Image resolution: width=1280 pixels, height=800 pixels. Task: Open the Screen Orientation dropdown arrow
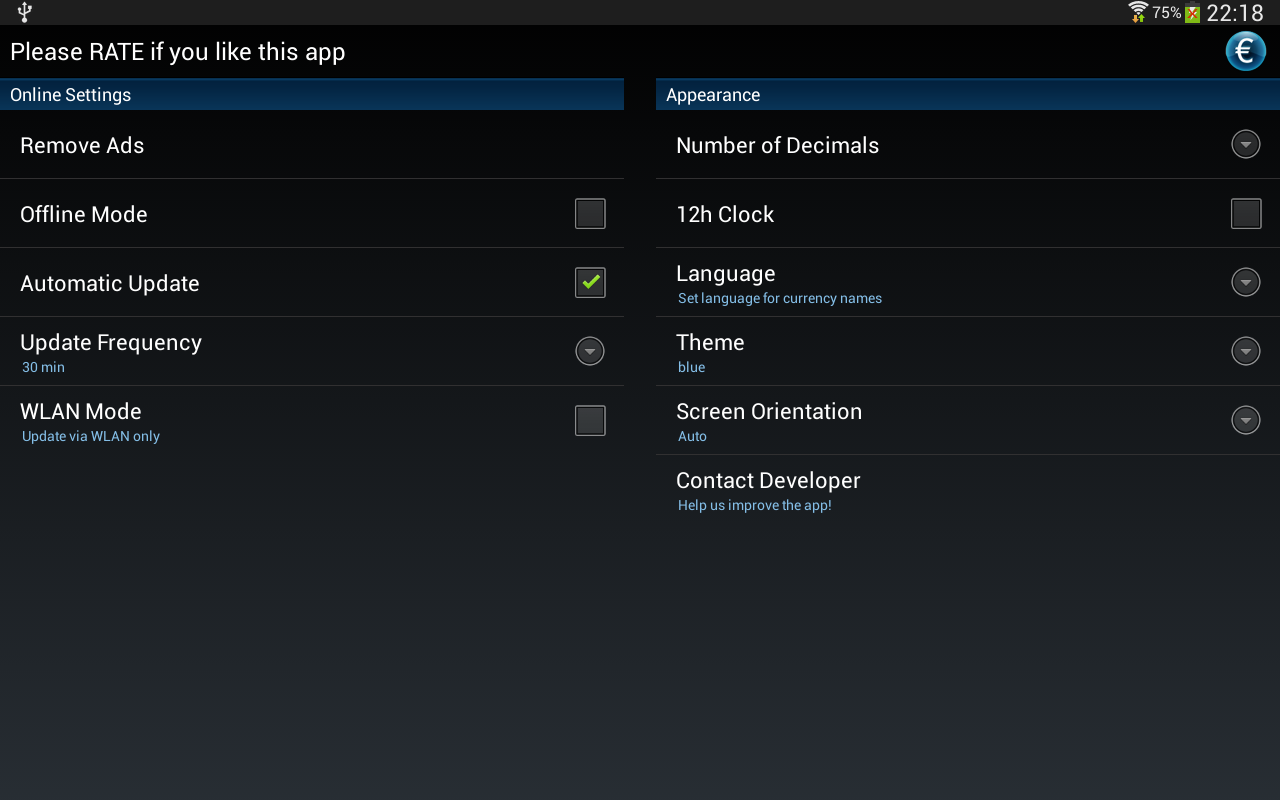(x=1246, y=421)
